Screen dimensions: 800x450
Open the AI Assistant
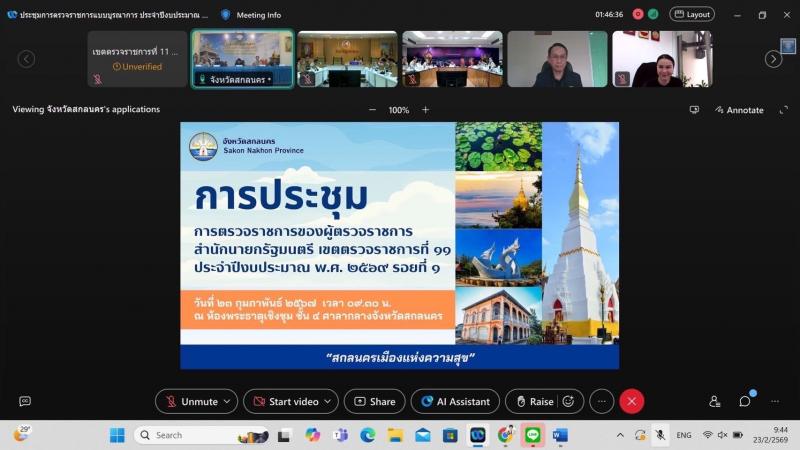[455, 402]
